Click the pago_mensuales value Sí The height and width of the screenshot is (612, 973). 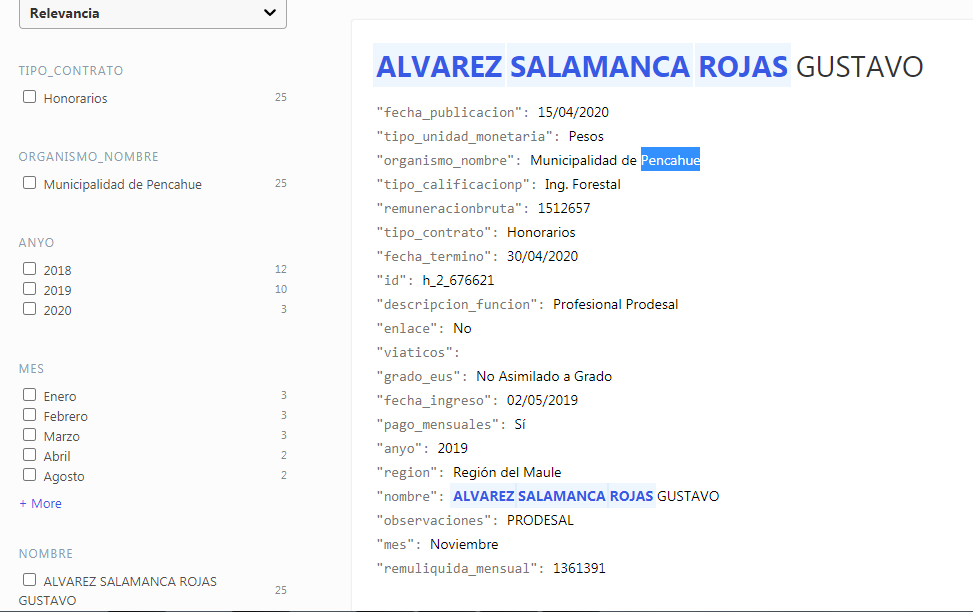pos(520,425)
